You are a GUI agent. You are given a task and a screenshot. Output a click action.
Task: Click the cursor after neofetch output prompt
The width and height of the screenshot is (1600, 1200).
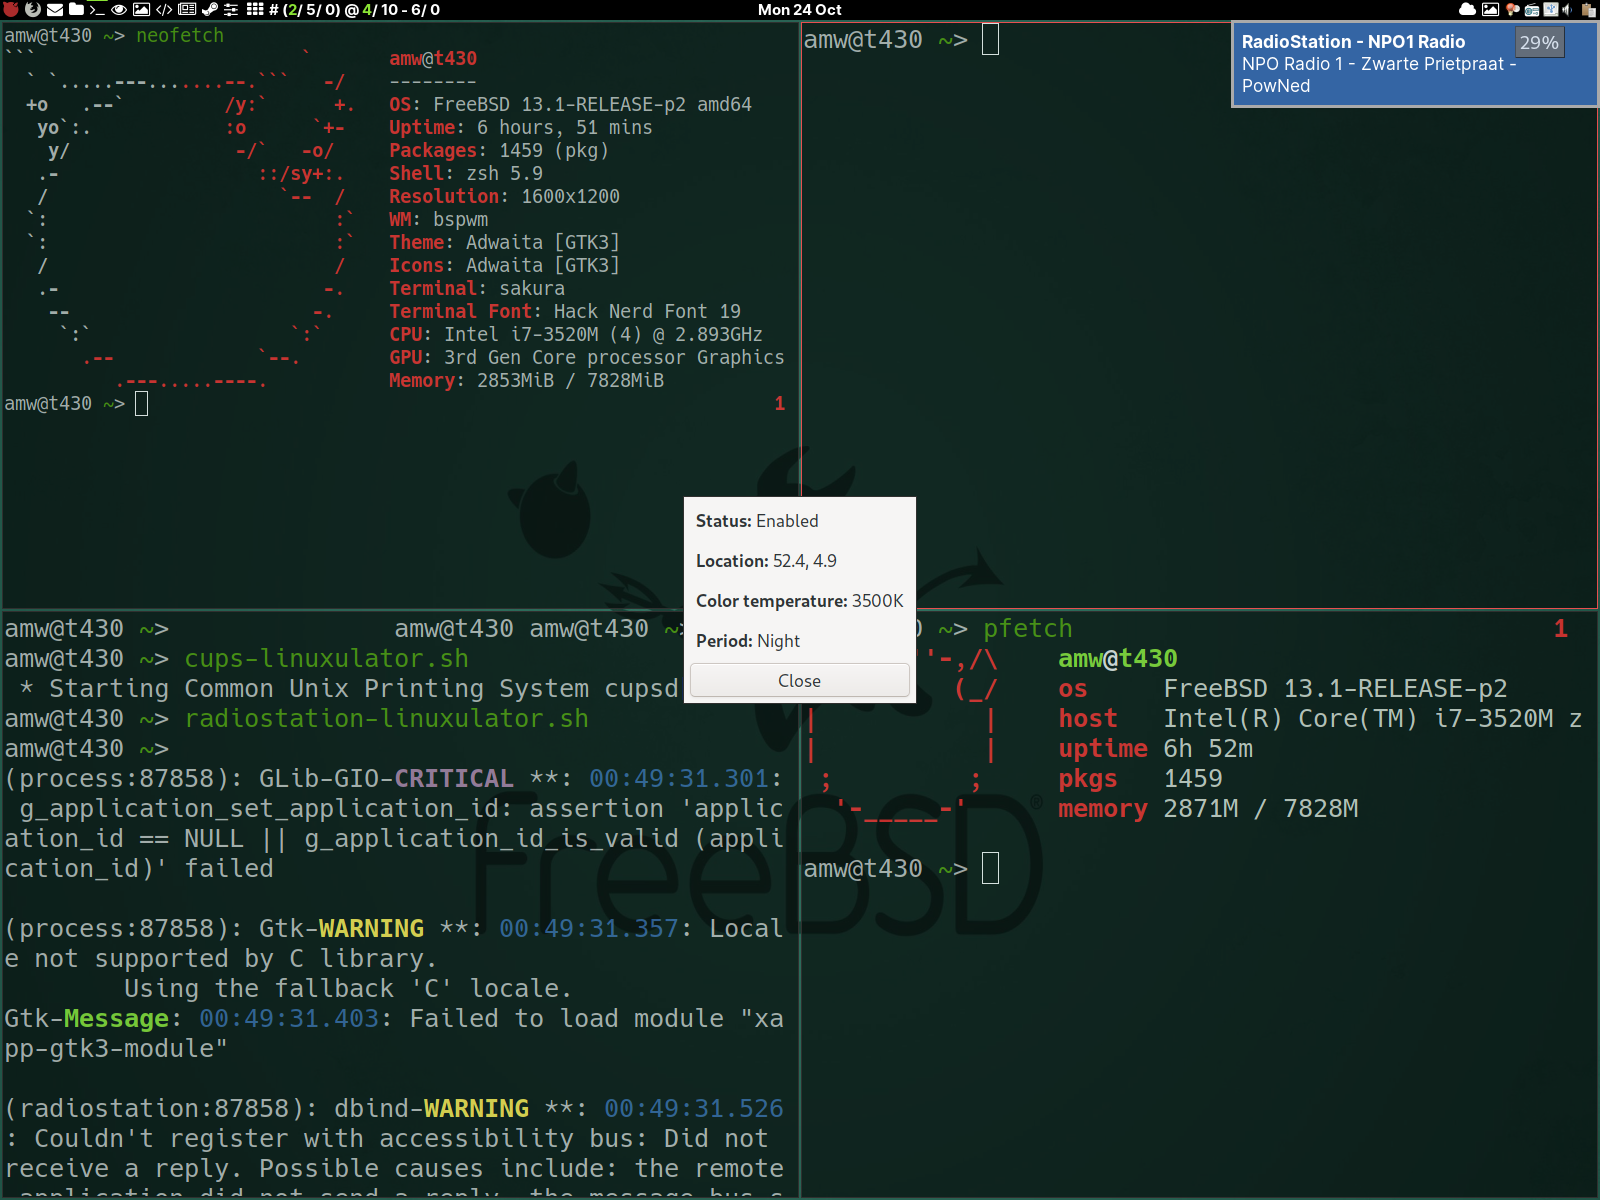point(141,403)
